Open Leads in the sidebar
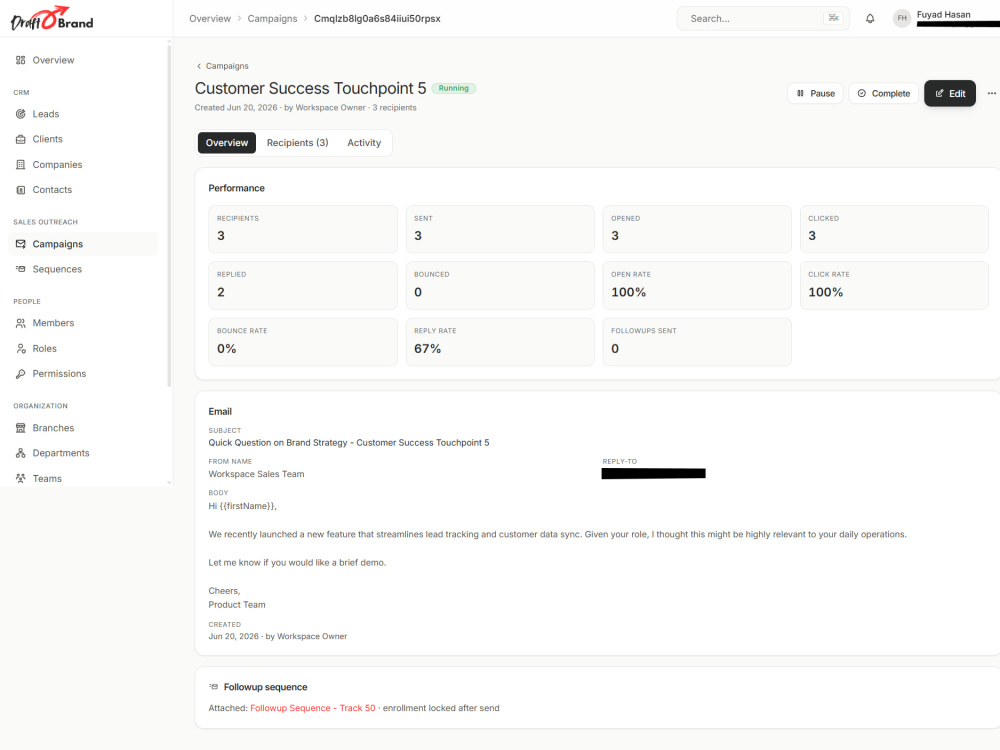This screenshot has width=1000, height=750. click(83, 114)
